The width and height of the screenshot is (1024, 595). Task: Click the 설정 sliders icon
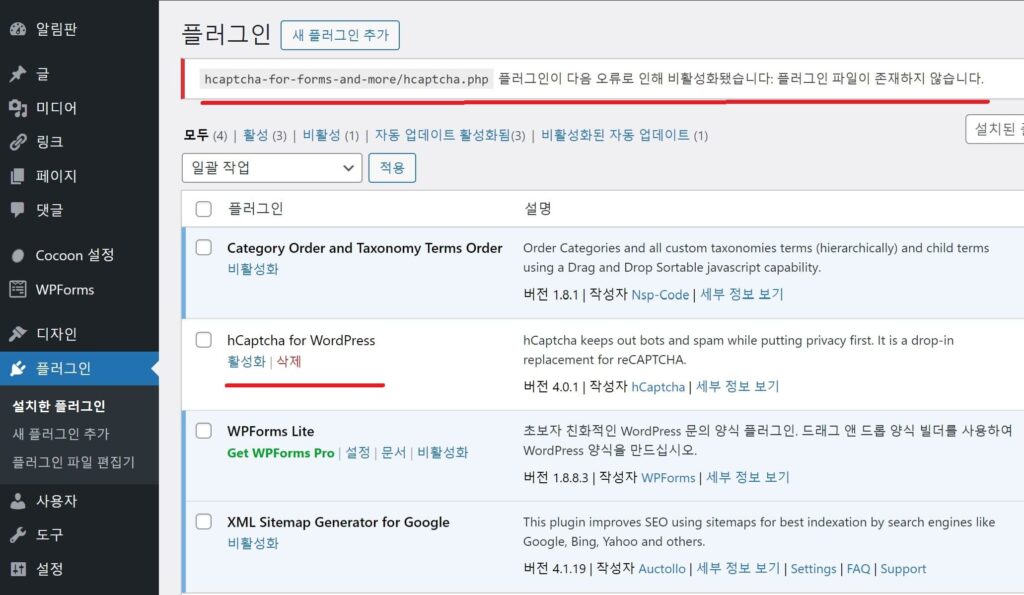click(18, 569)
